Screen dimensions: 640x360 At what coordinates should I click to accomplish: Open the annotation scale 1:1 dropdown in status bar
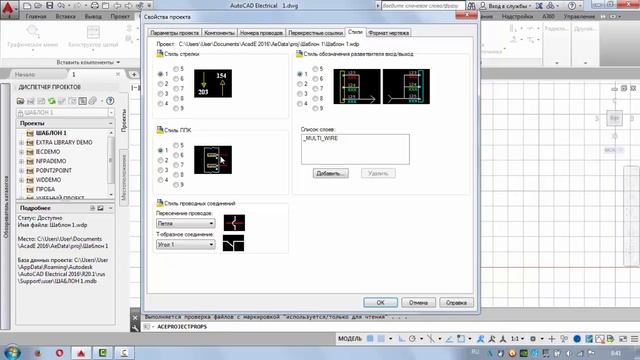tap(517, 339)
